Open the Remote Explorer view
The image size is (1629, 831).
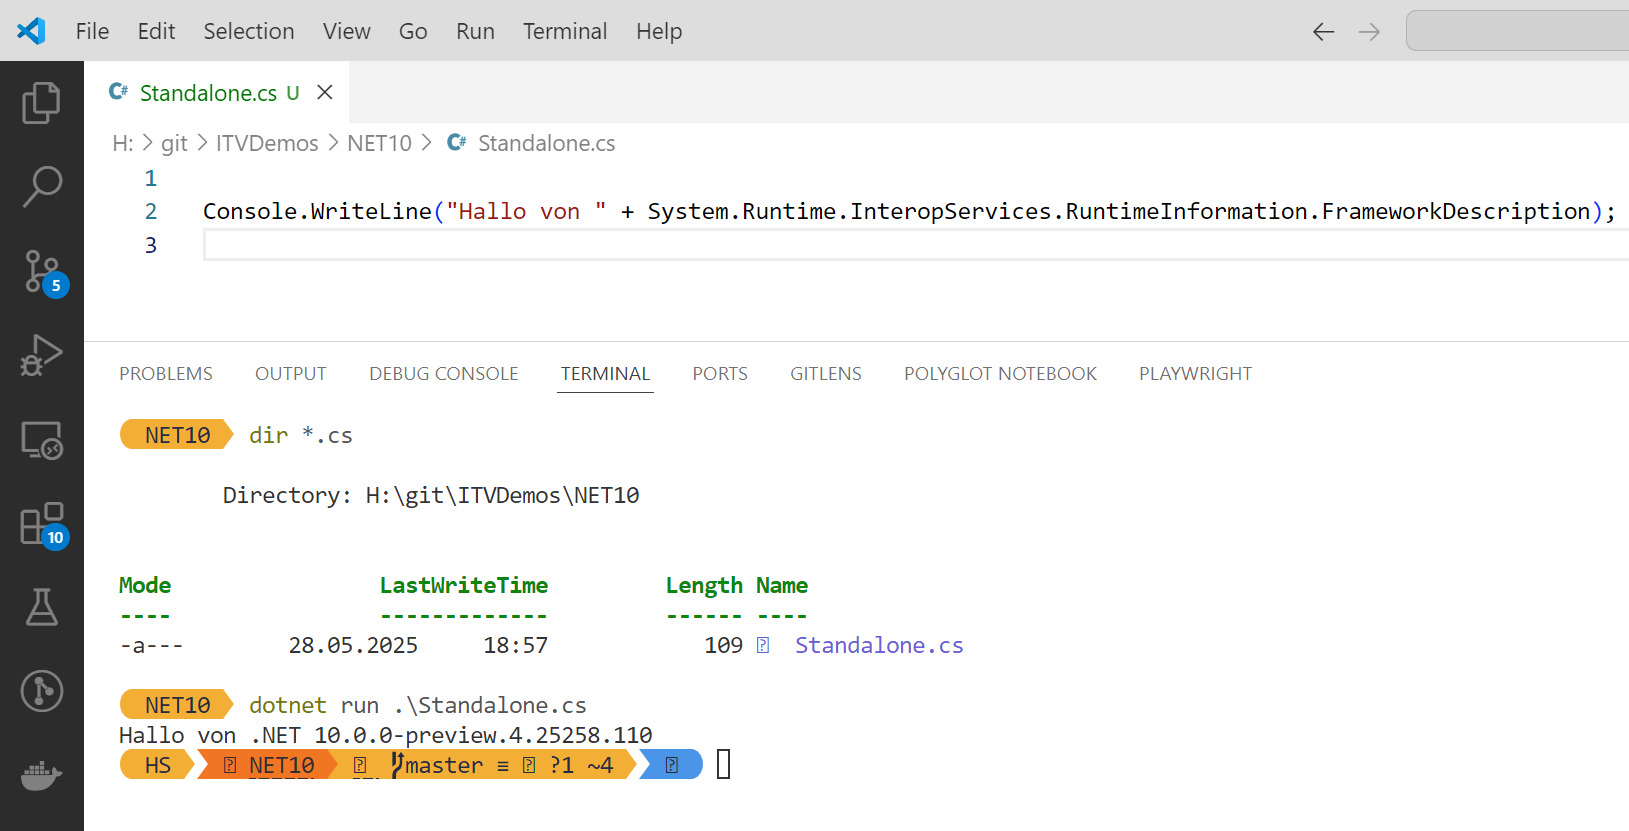pyautogui.click(x=41, y=440)
